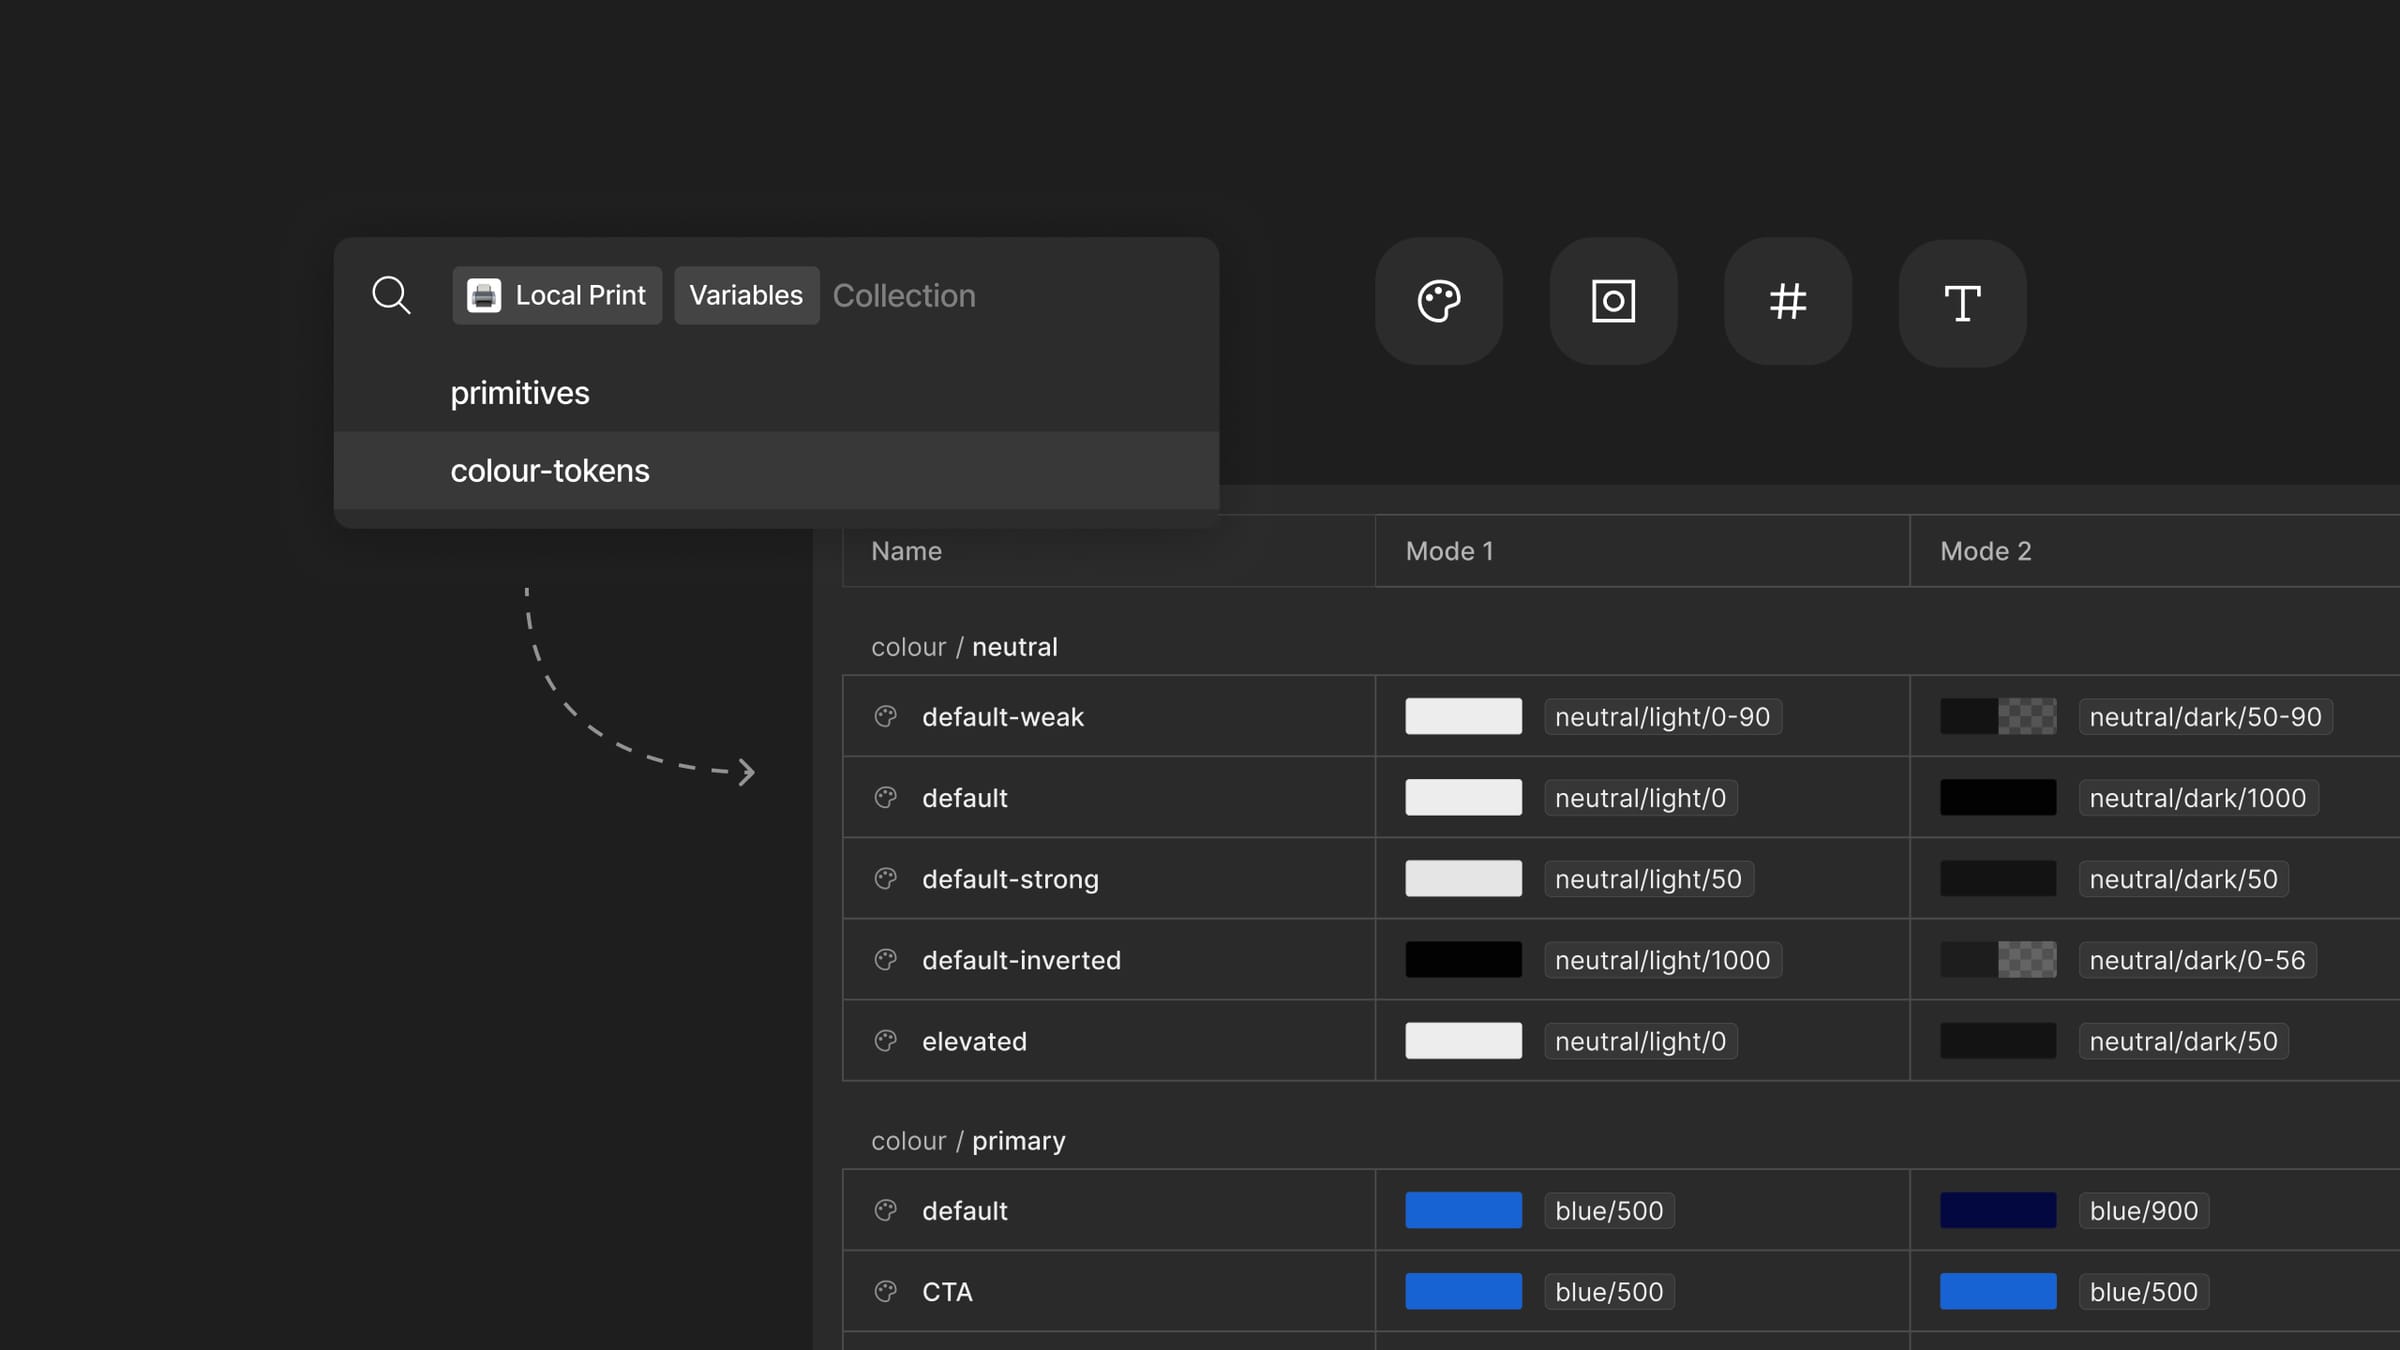Click the printer icon next to Local Print

[x=484, y=295]
